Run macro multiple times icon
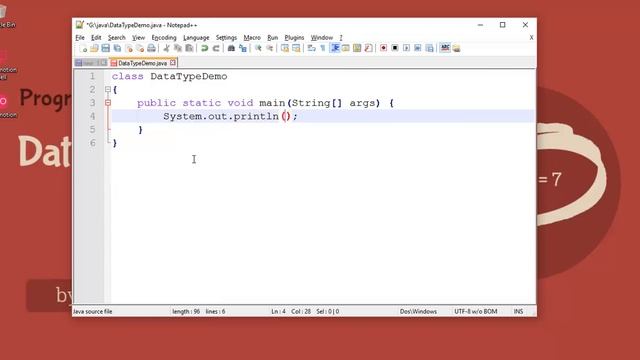 click(418, 48)
